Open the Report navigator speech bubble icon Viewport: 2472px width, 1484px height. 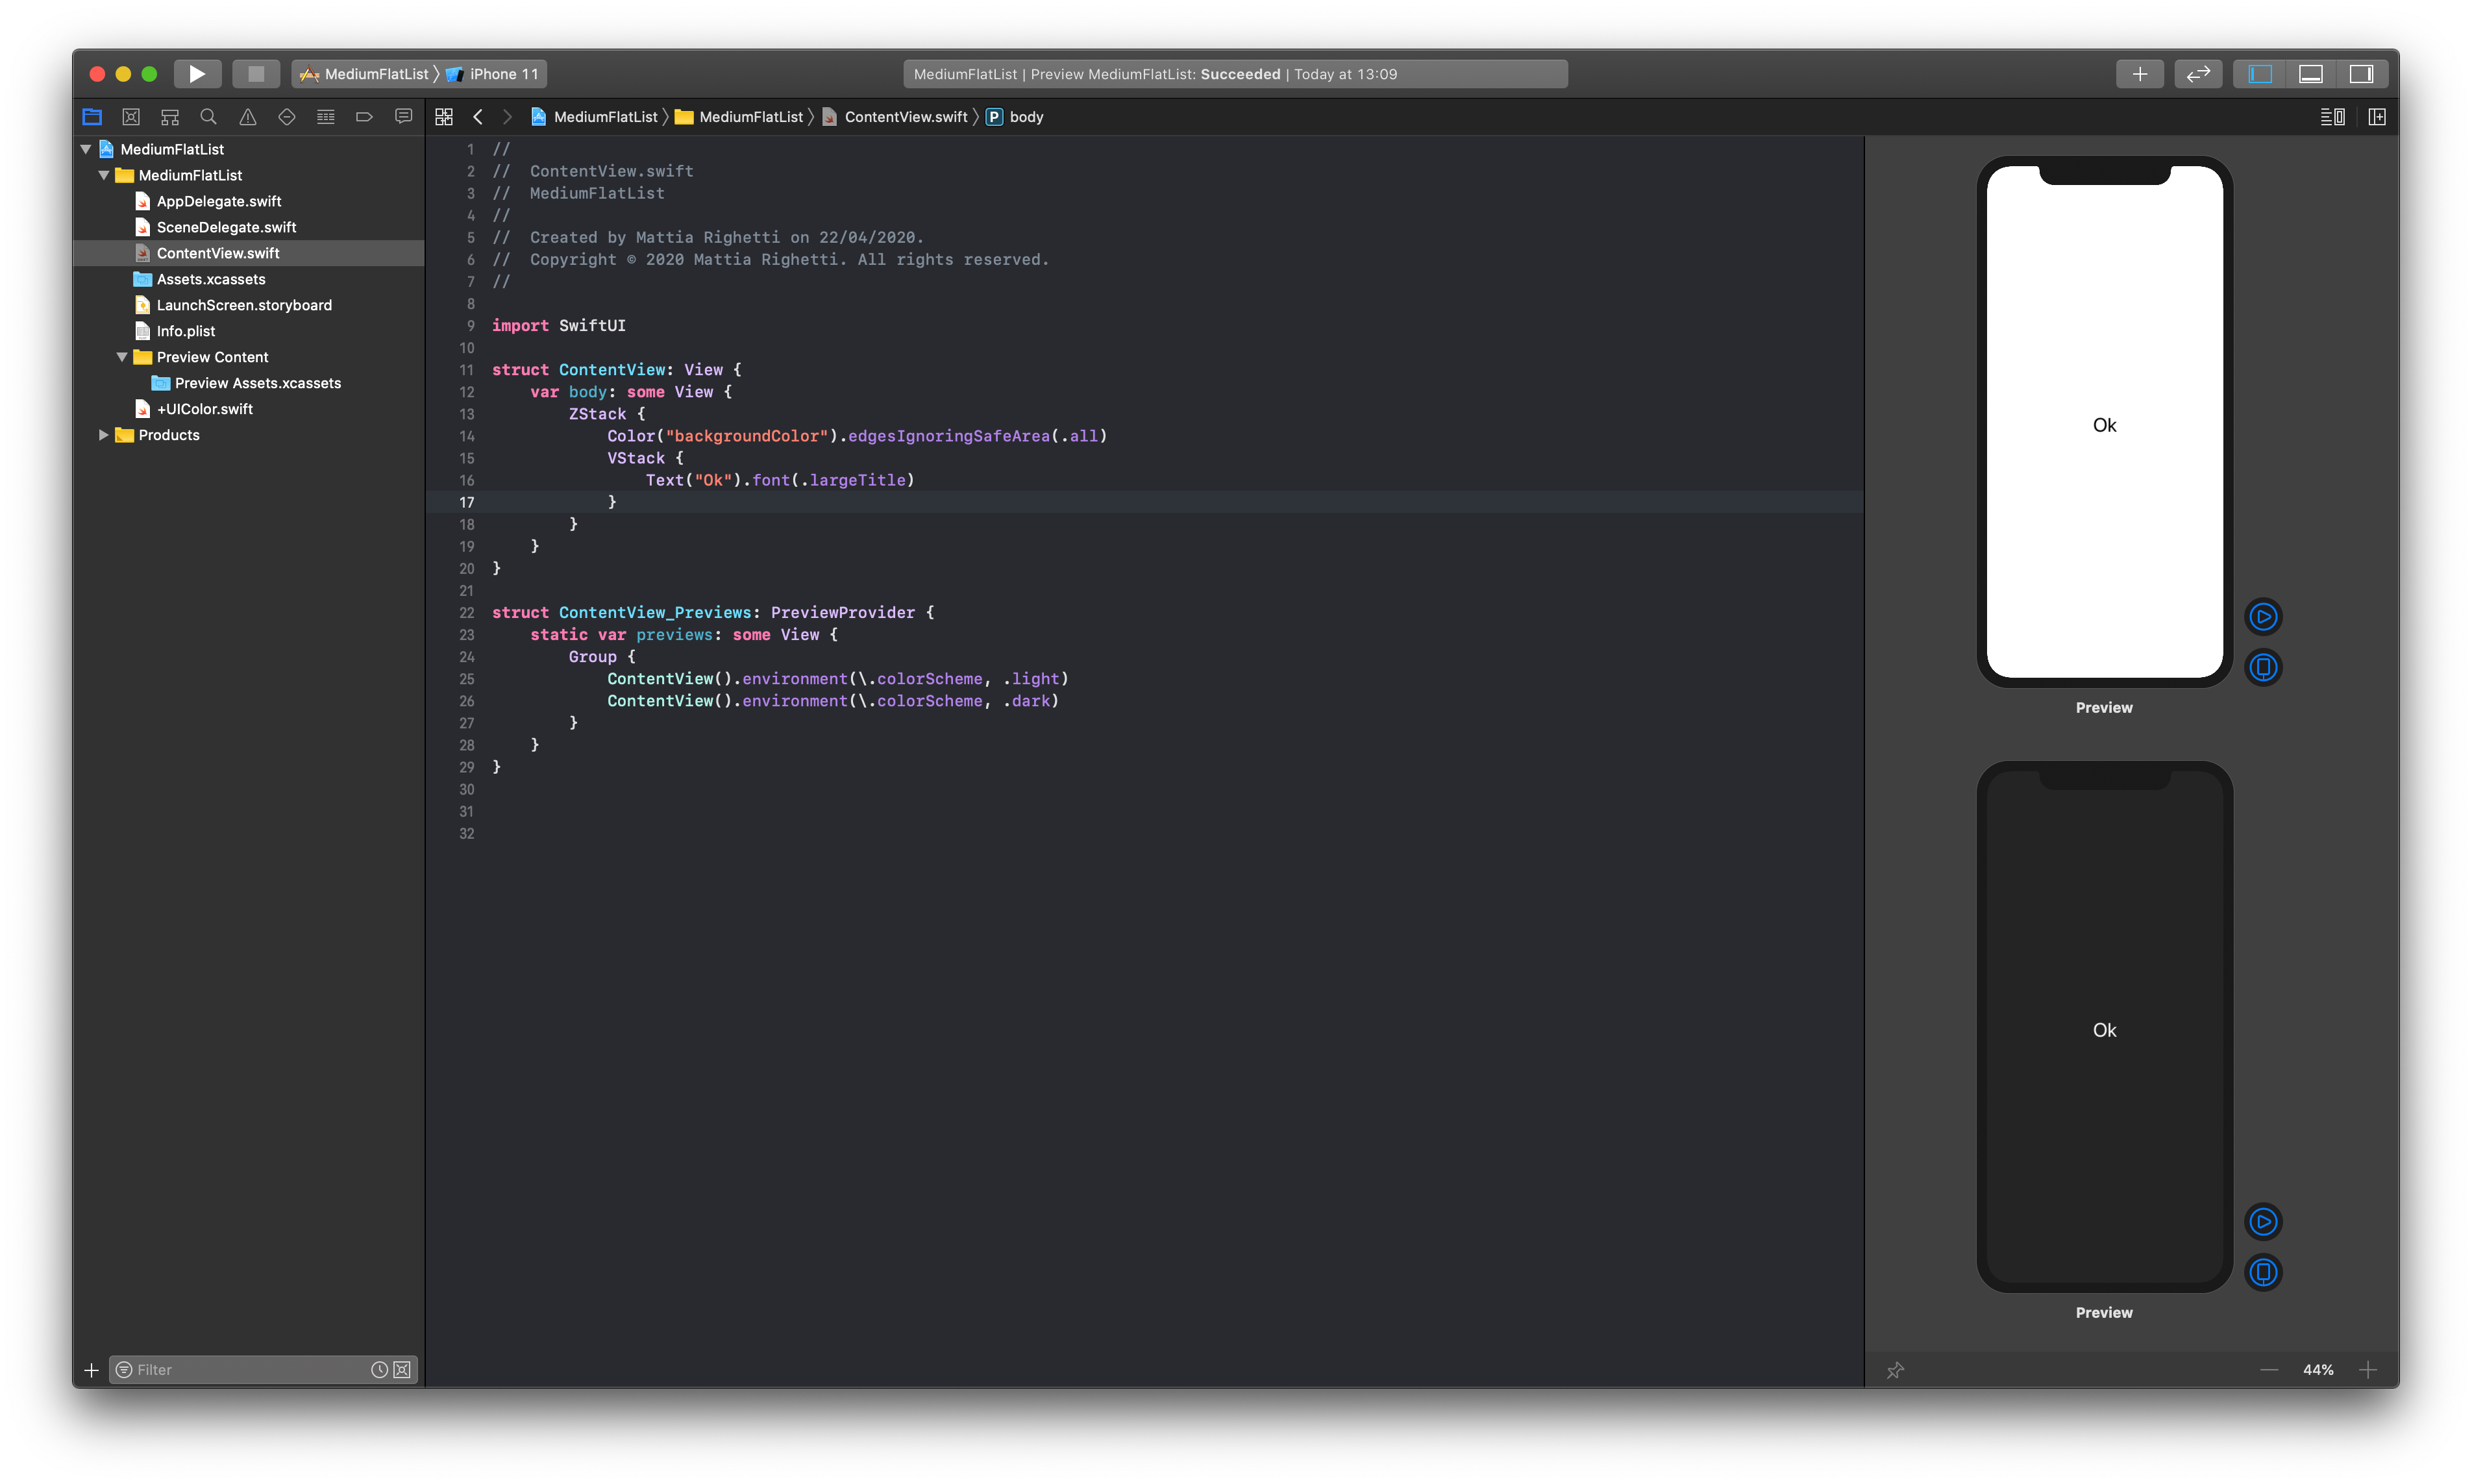pyautogui.click(x=403, y=117)
